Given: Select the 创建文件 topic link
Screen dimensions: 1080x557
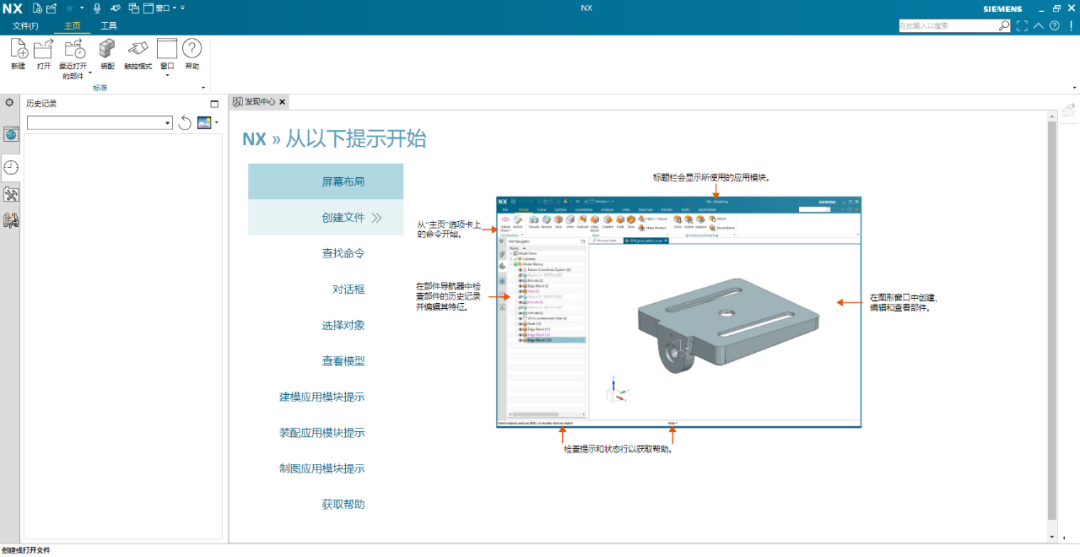Looking at the screenshot, I should pos(343,217).
